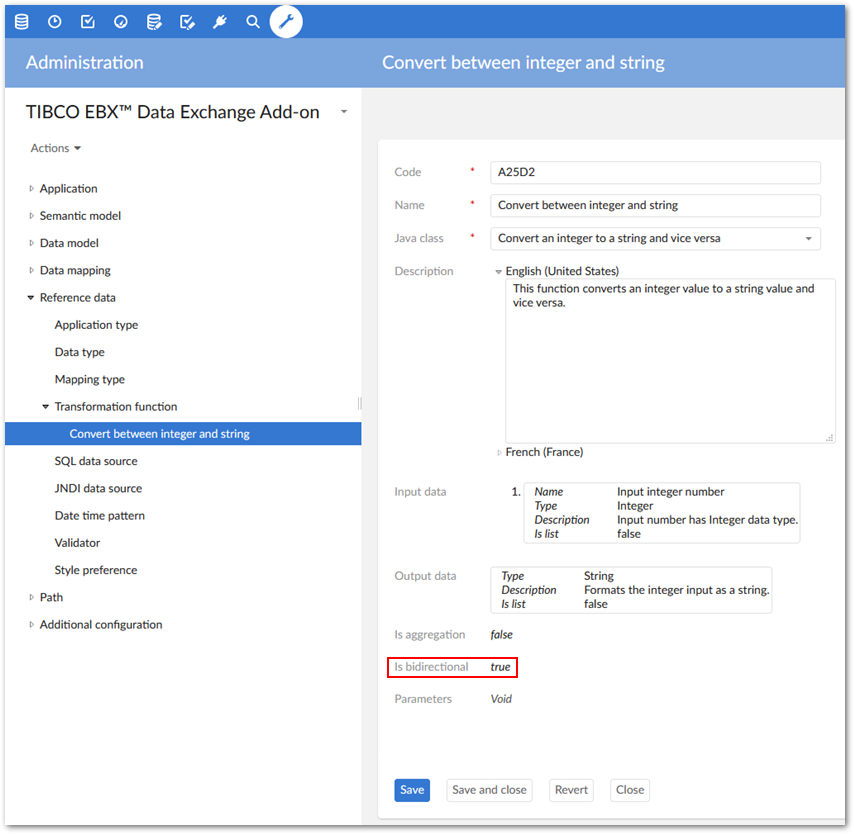The width and height of the screenshot is (854, 834).
Task: Click the magnifier search icon
Action: [253, 21]
